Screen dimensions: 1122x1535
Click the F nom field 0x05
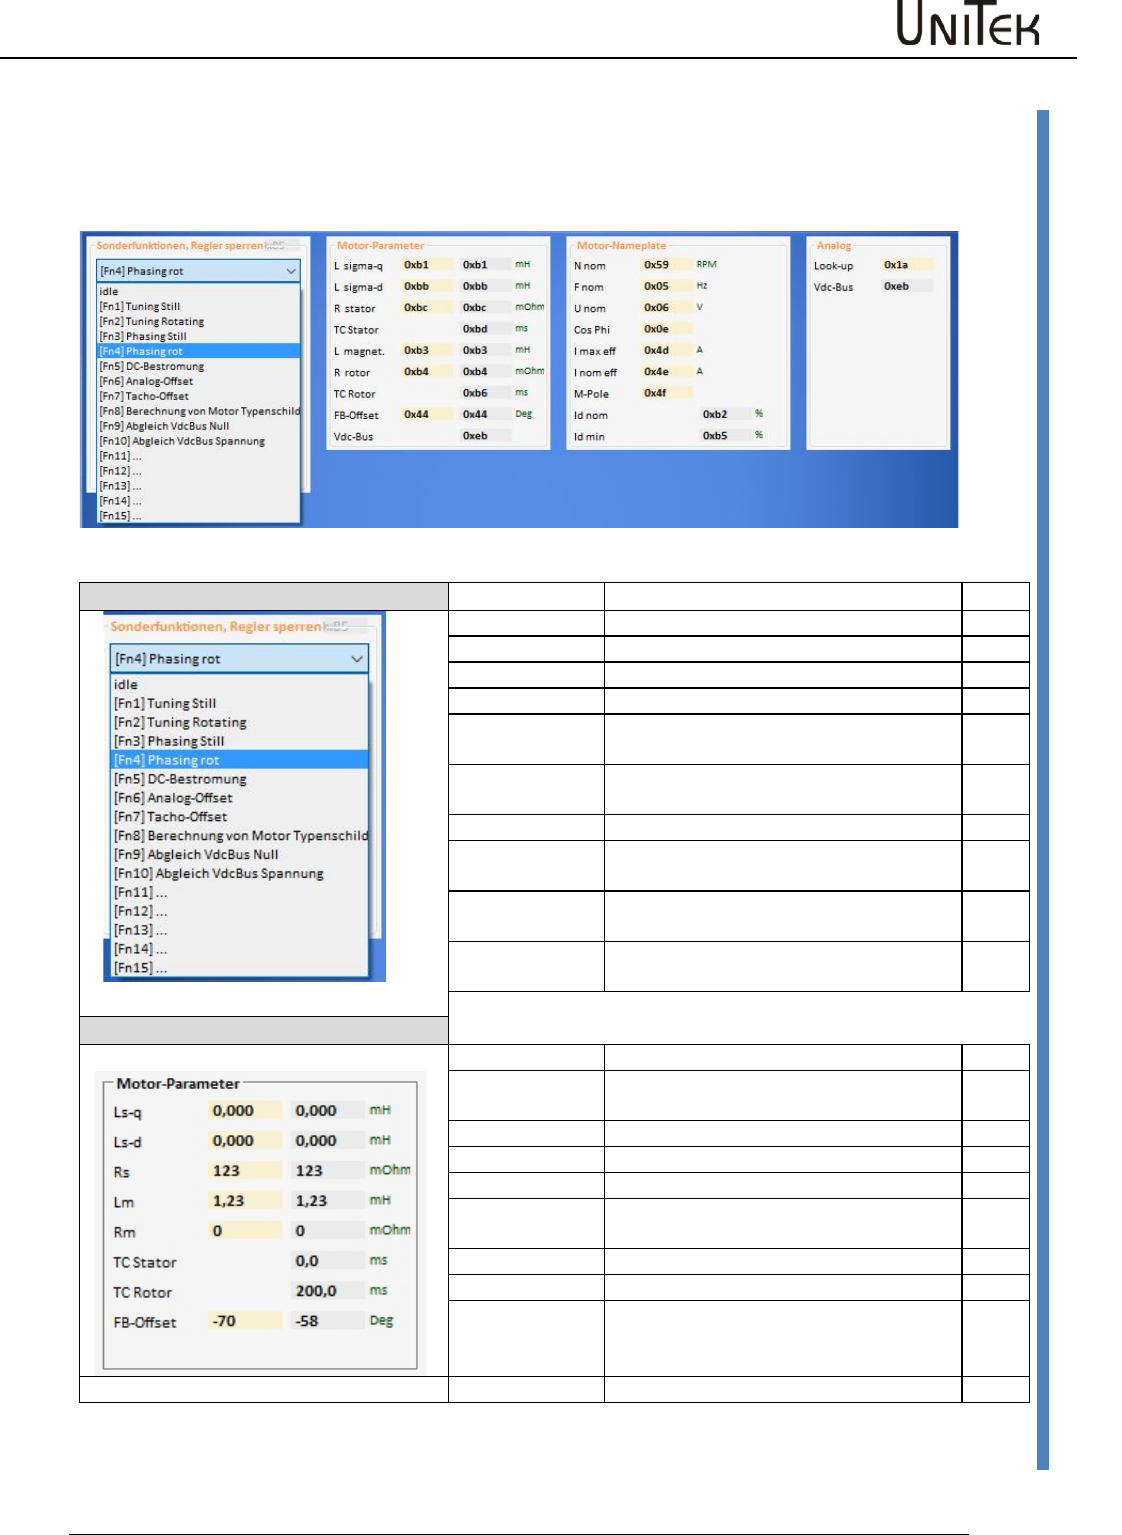tap(667, 286)
